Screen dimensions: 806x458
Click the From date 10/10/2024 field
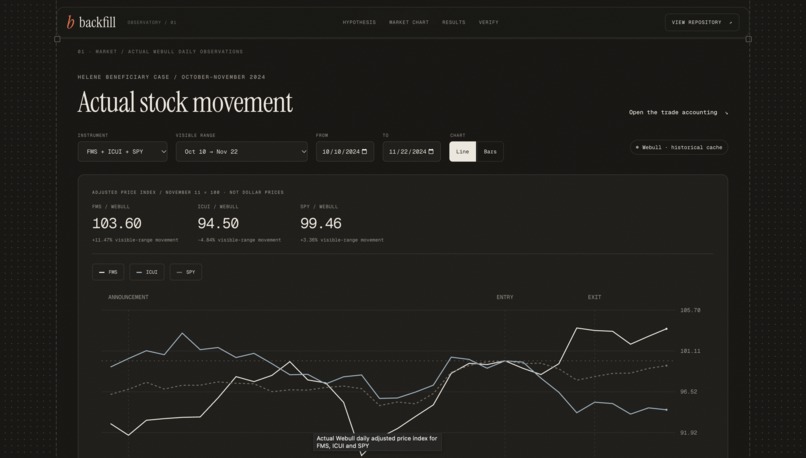tap(345, 152)
